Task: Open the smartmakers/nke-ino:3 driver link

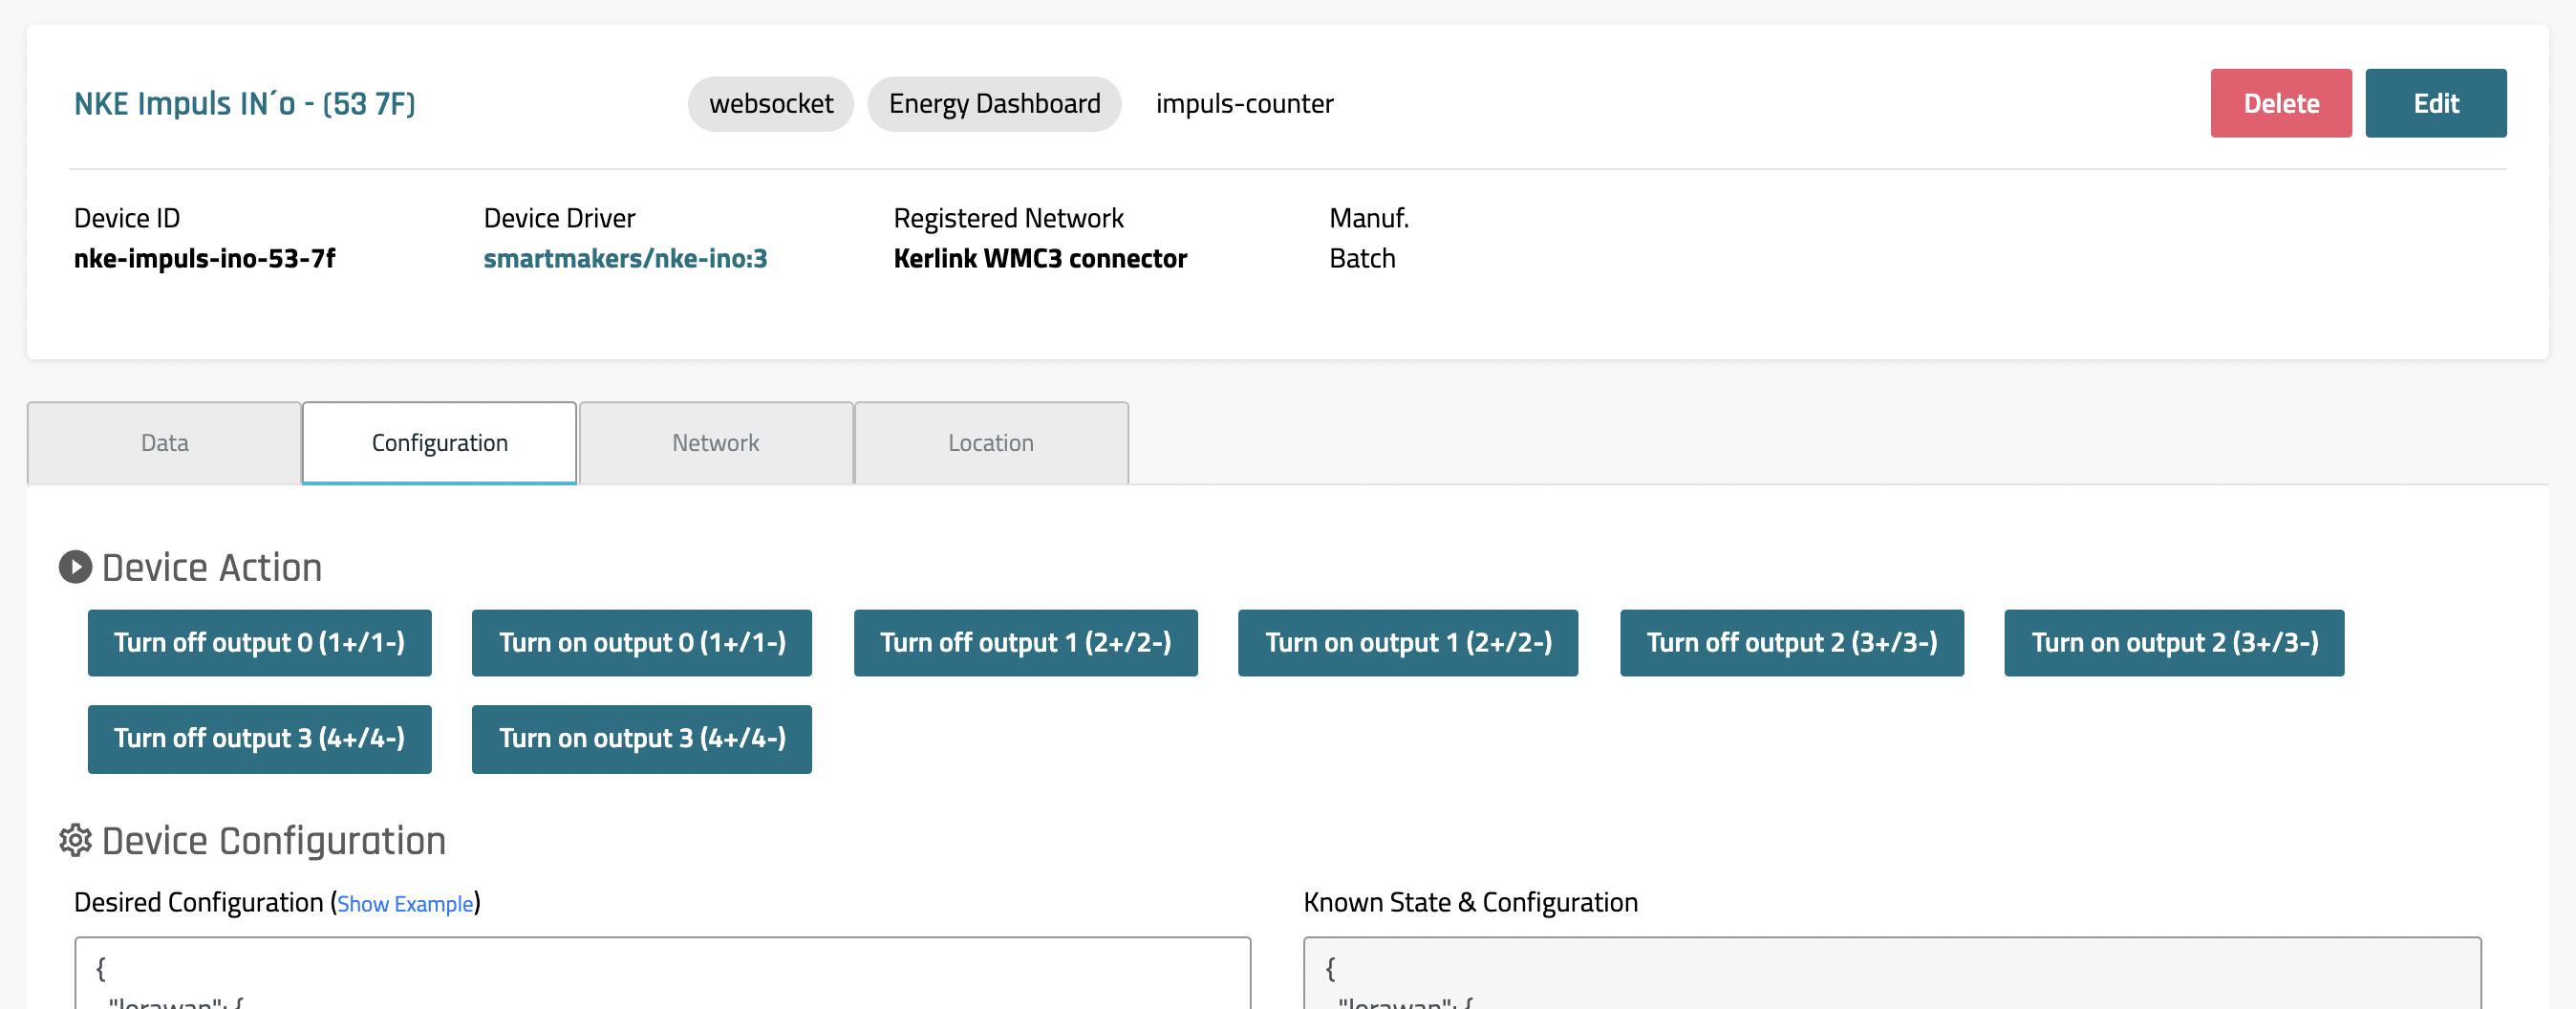Action: click(x=625, y=259)
